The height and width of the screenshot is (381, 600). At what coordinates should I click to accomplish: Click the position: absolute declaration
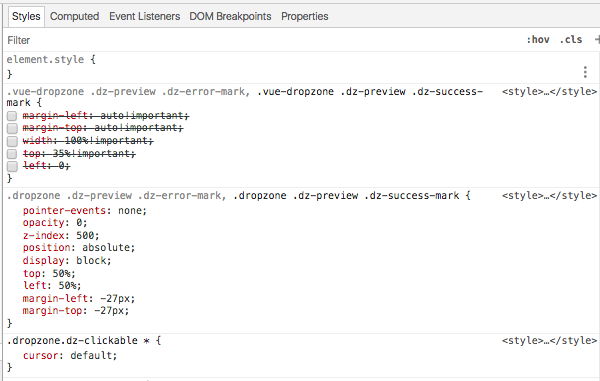[79, 247]
